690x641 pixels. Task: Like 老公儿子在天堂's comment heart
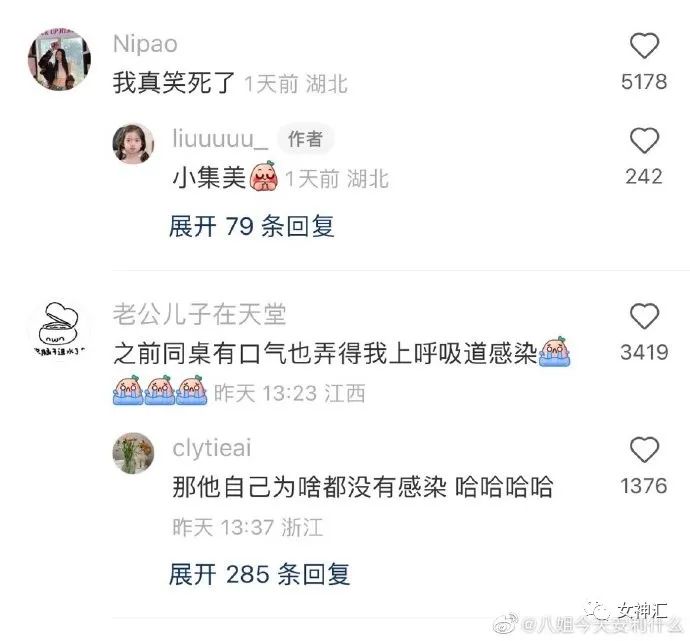coord(644,316)
